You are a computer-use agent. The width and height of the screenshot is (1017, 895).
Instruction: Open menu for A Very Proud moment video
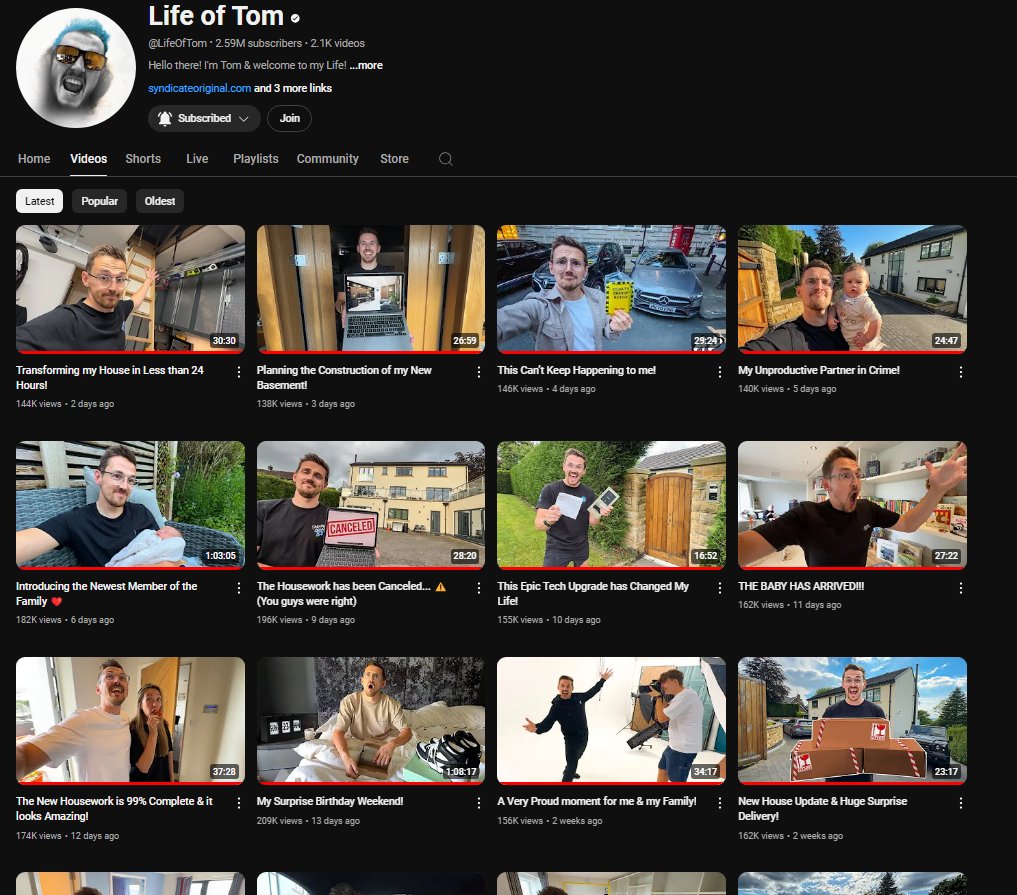pyautogui.click(x=719, y=803)
